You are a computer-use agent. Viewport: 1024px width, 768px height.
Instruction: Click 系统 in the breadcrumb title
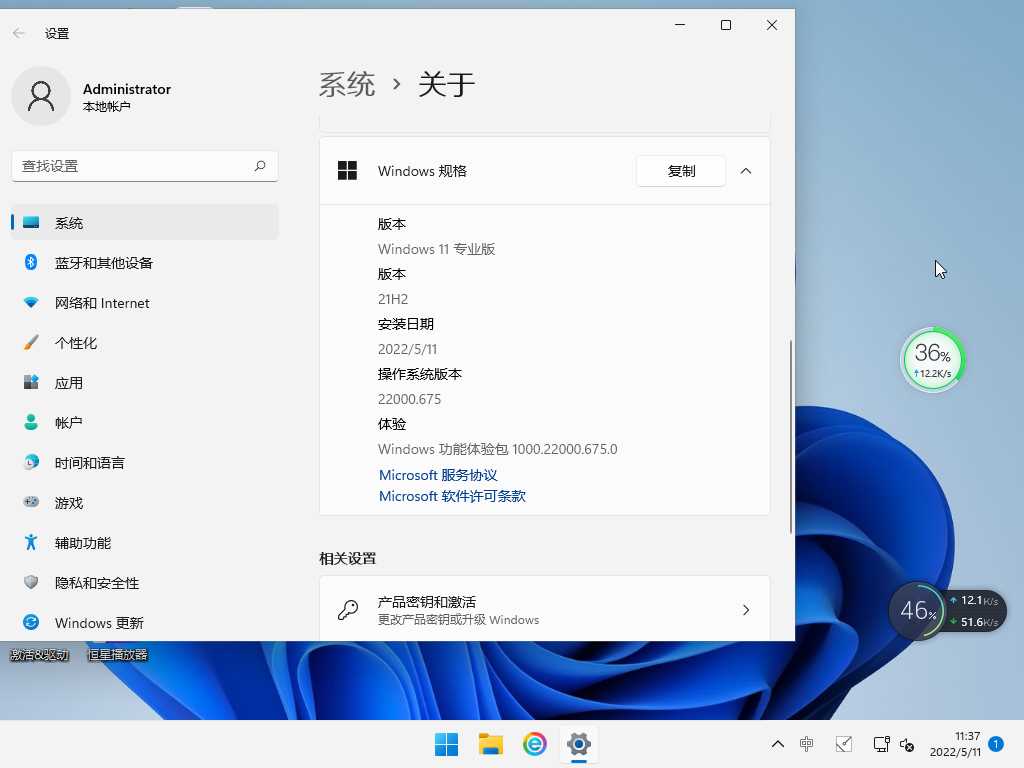point(347,85)
